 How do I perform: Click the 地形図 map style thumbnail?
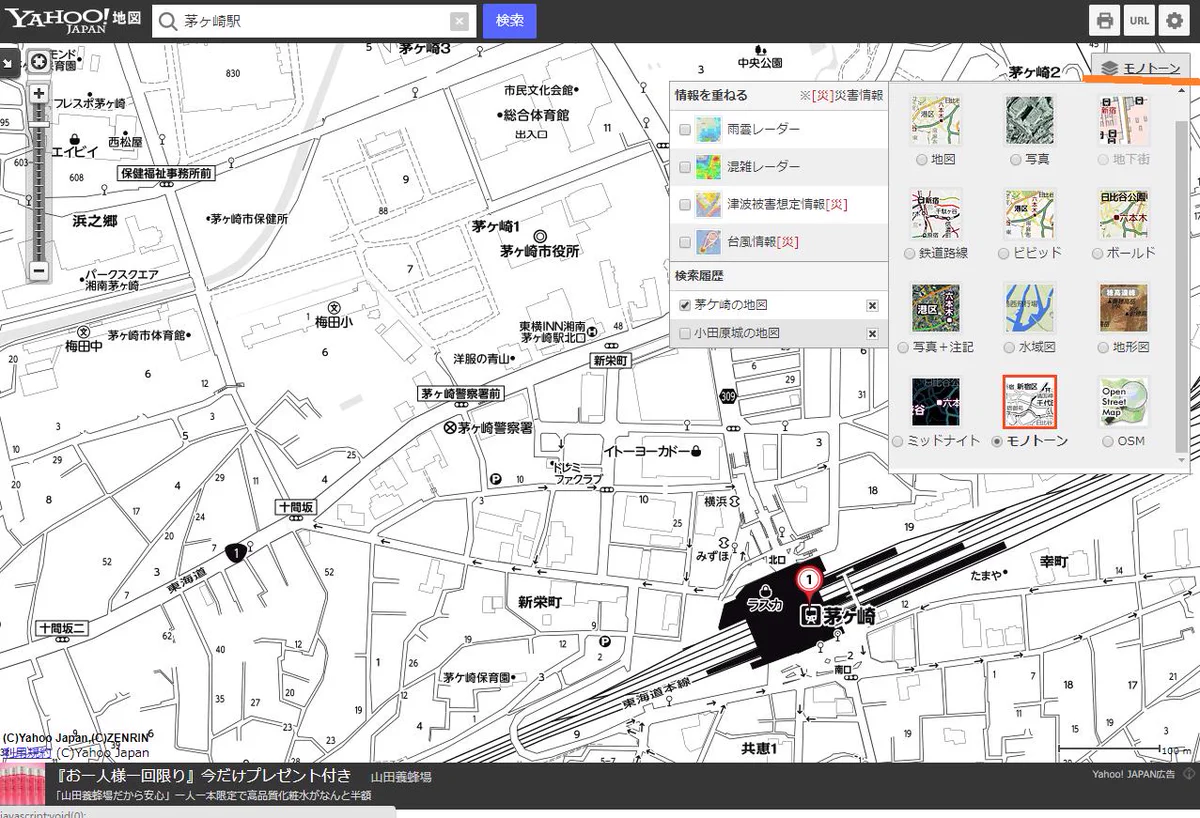[x=1124, y=309]
